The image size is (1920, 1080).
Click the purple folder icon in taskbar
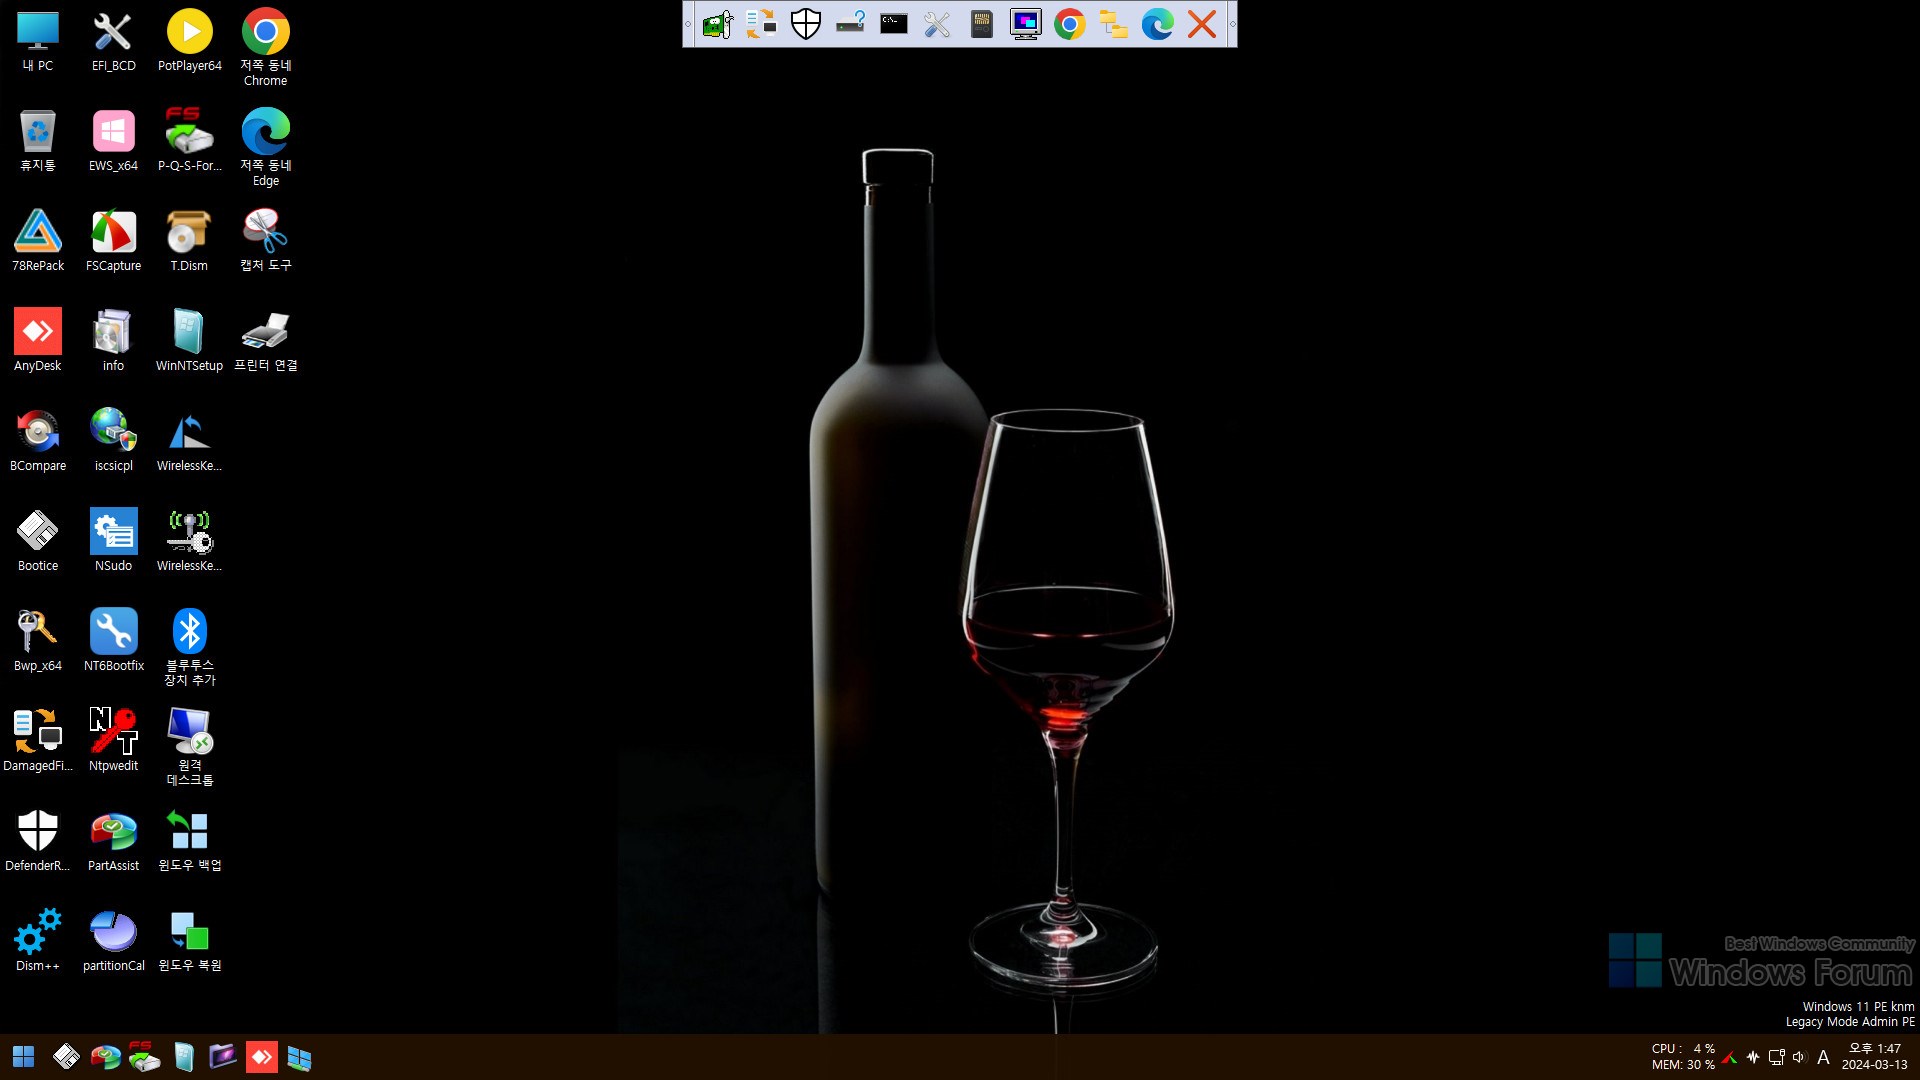tap(222, 1057)
